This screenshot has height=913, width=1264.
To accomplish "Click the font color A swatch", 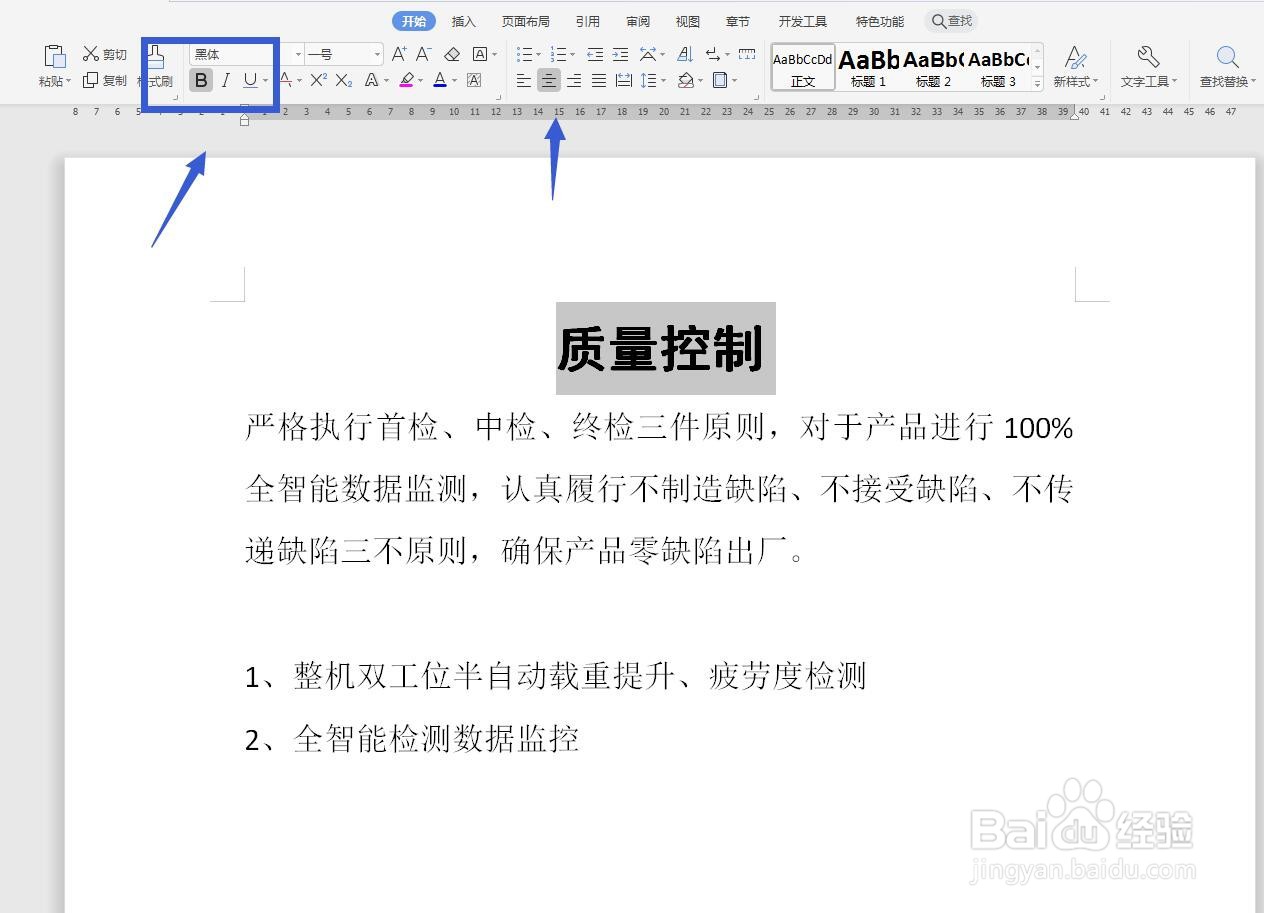I will pyautogui.click(x=440, y=80).
